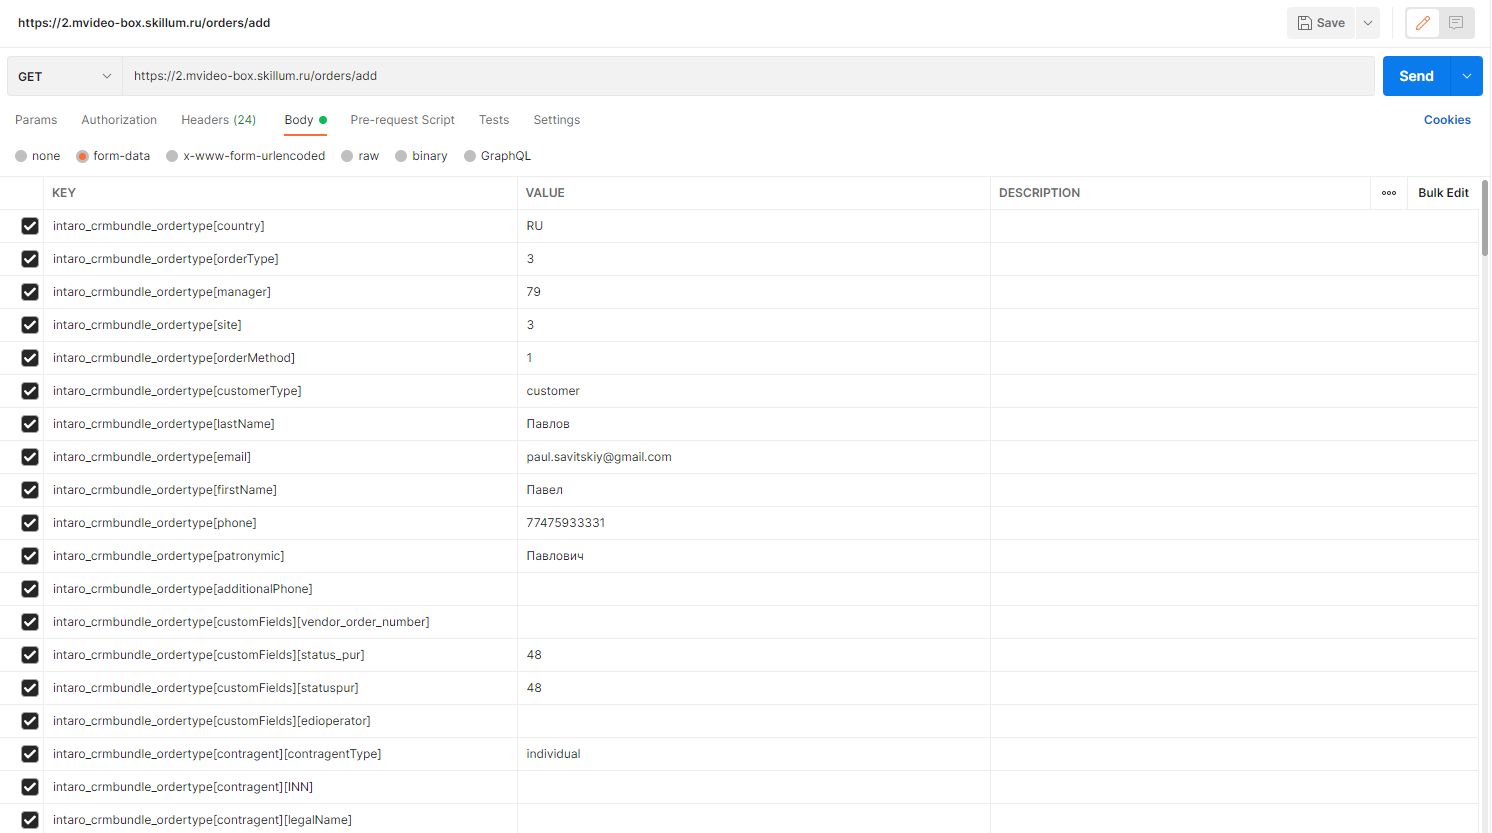Switch to the Pre-request Script tab
Screen dimensions: 1492x833
point(402,119)
